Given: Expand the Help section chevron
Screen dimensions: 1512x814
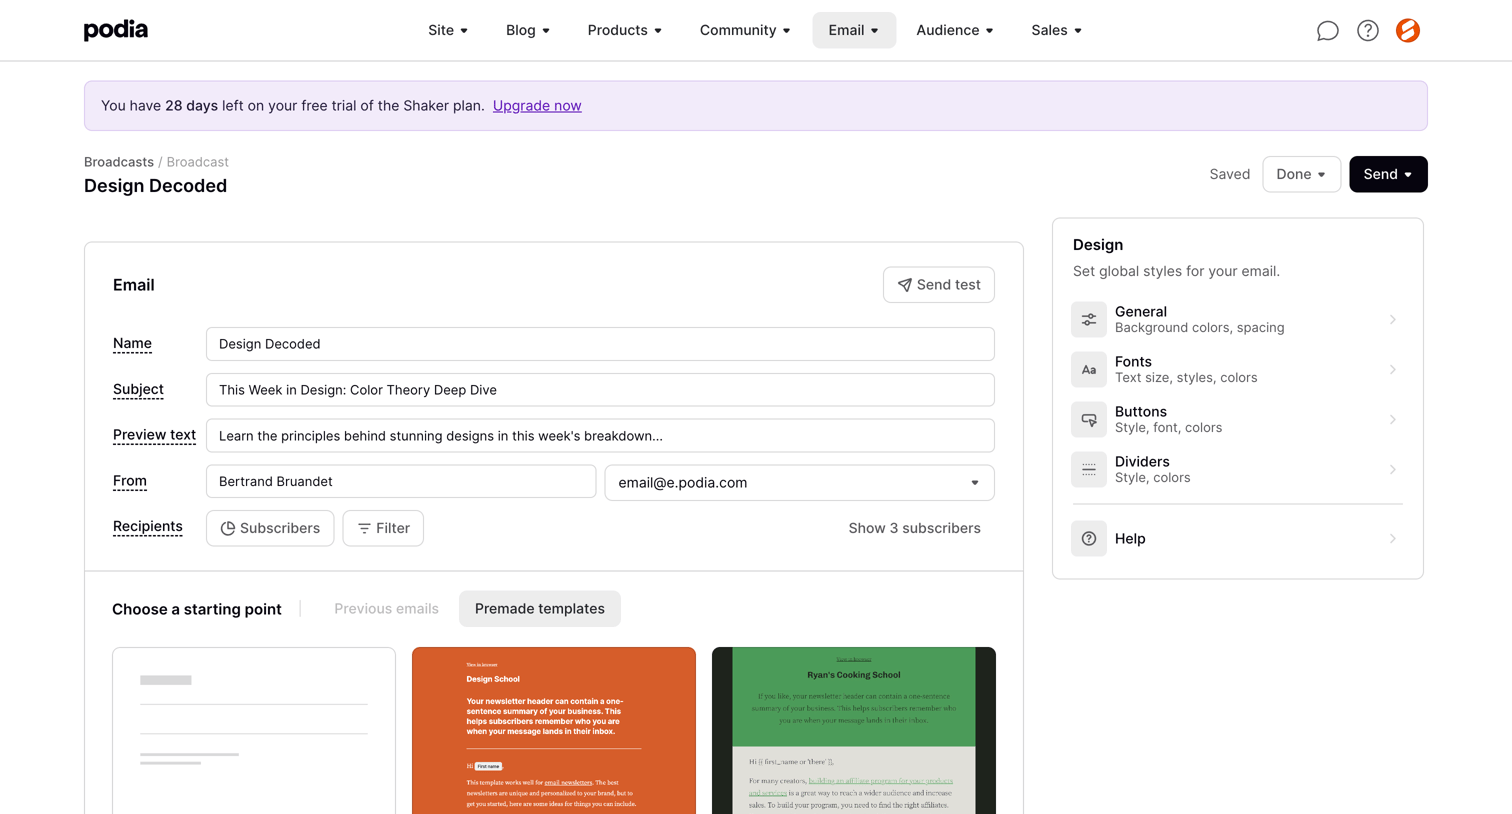Looking at the screenshot, I should pos(1393,539).
